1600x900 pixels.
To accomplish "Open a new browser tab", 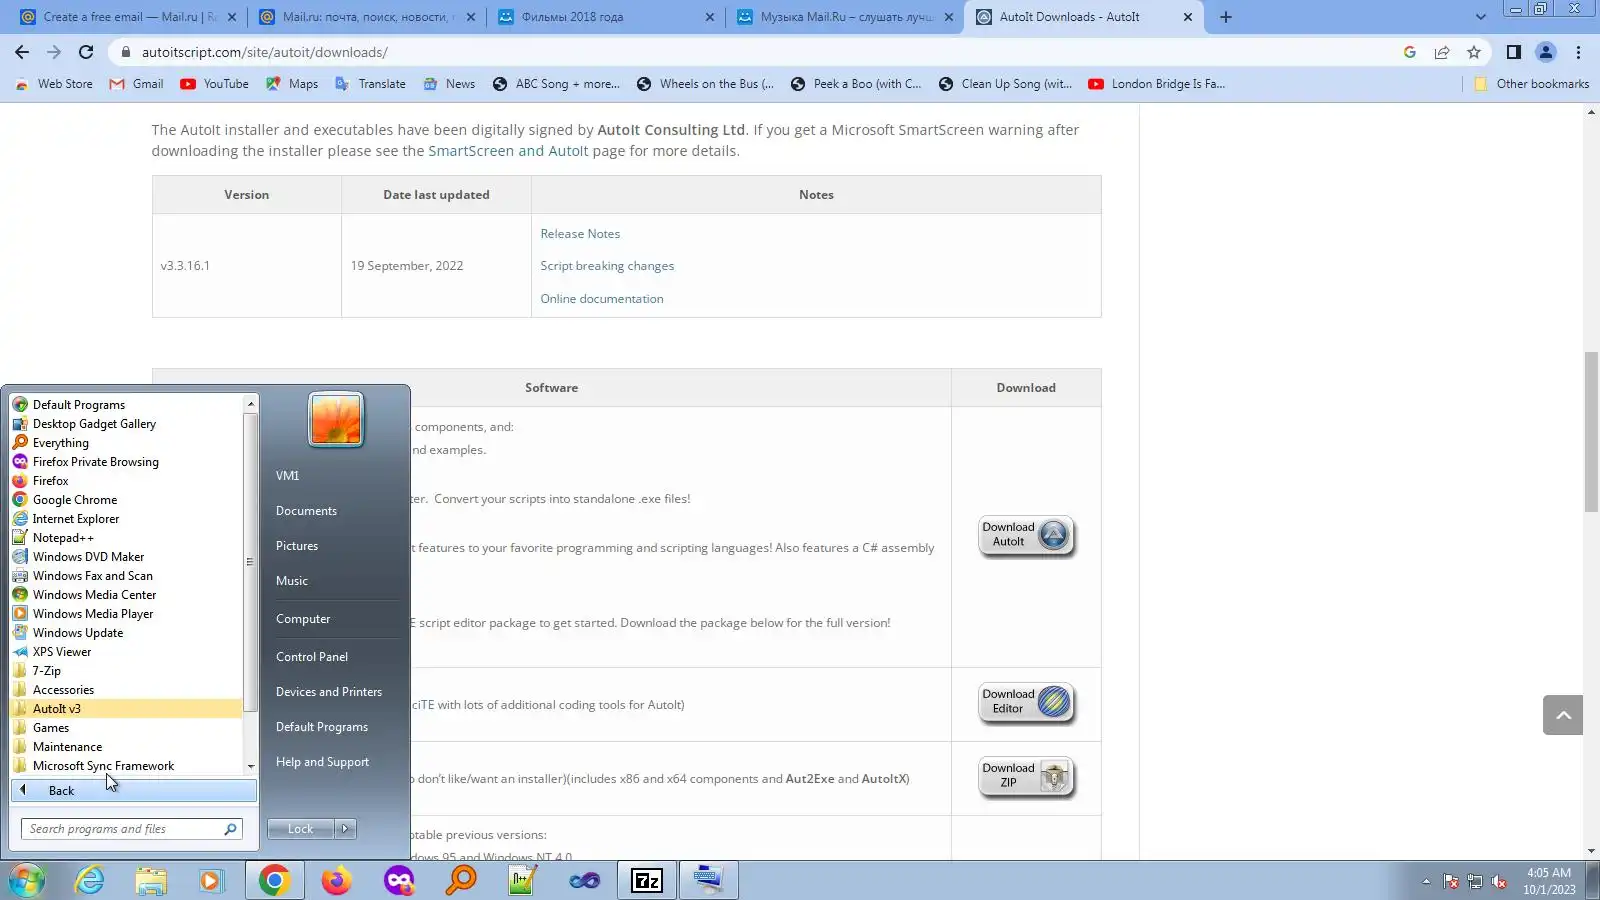I will (1226, 17).
